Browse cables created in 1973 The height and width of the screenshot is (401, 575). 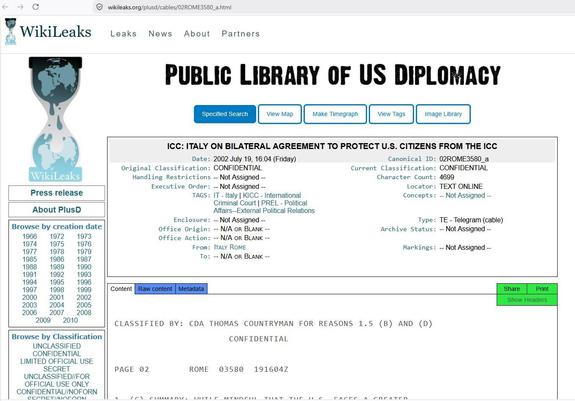pos(84,236)
